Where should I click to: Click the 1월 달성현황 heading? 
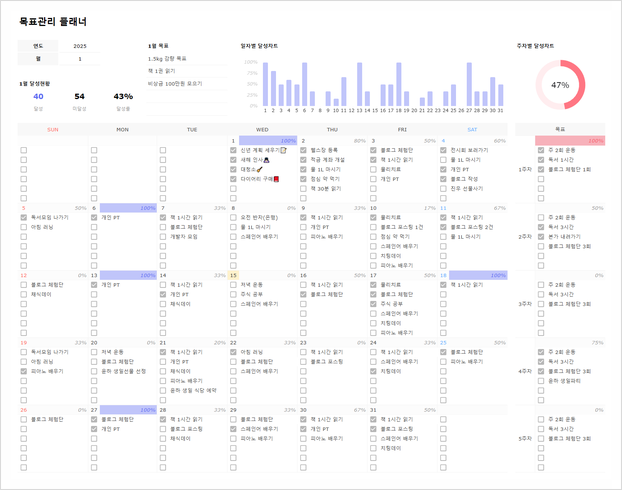click(35, 84)
